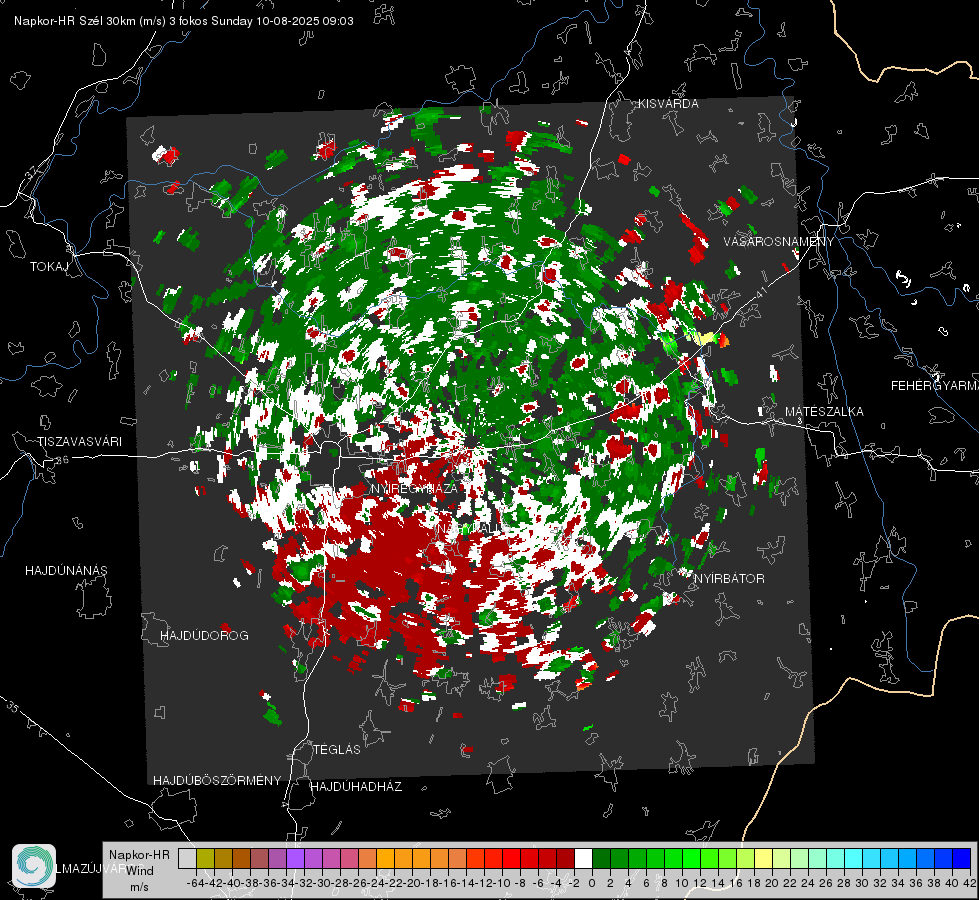This screenshot has height=900, width=979.
Task: Click the NYÍRBÁTOR town label
Action: pos(729,579)
